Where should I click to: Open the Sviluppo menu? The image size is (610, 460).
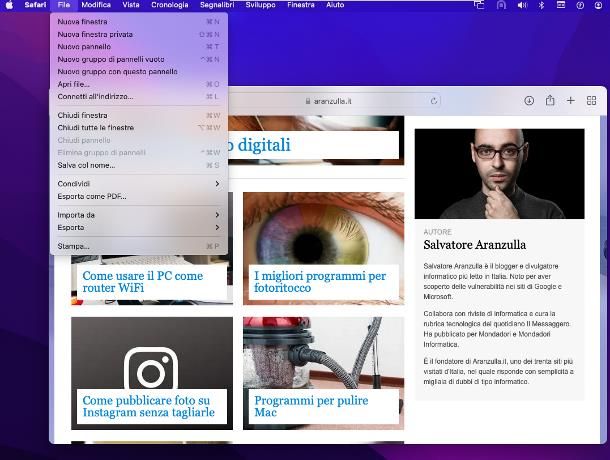tap(260, 5)
